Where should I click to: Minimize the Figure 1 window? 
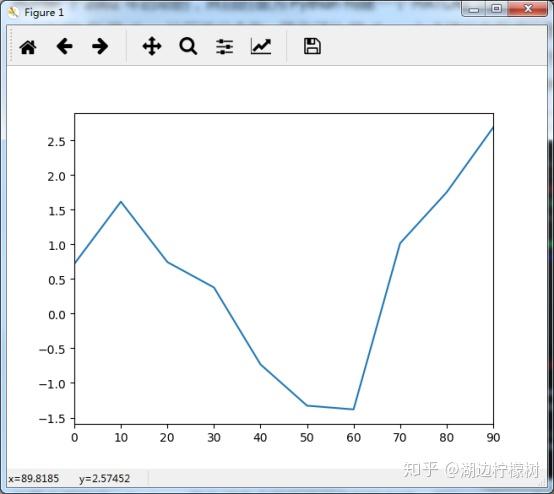pyautogui.click(x=473, y=9)
